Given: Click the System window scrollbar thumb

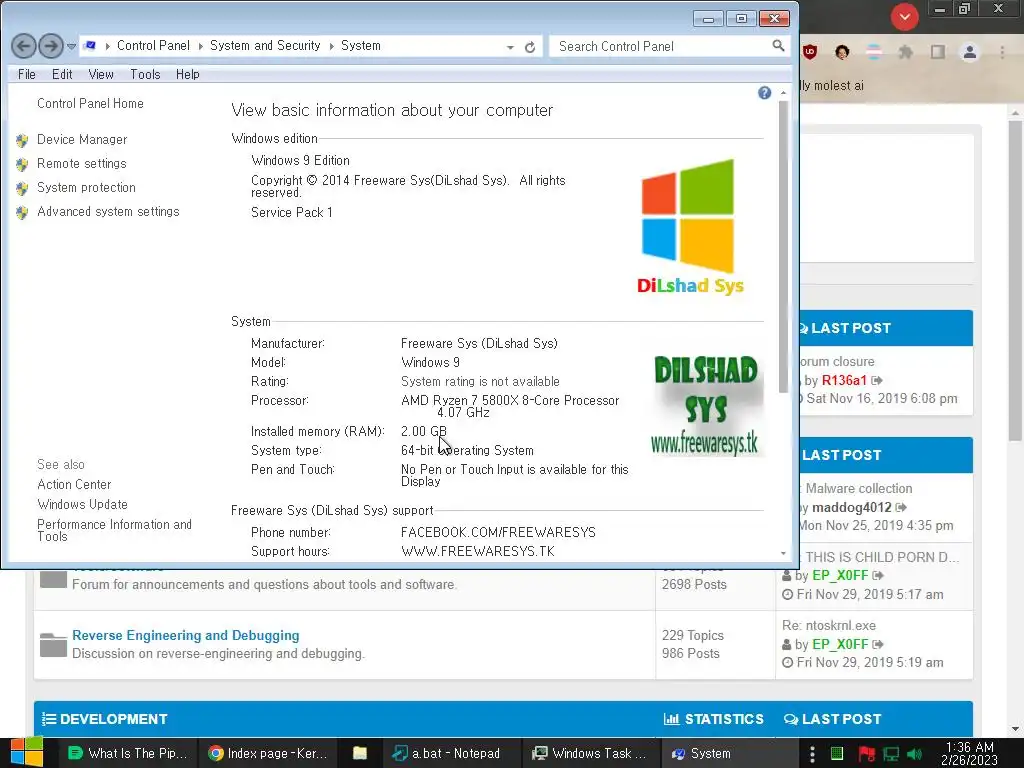Looking at the screenshot, I should [783, 247].
